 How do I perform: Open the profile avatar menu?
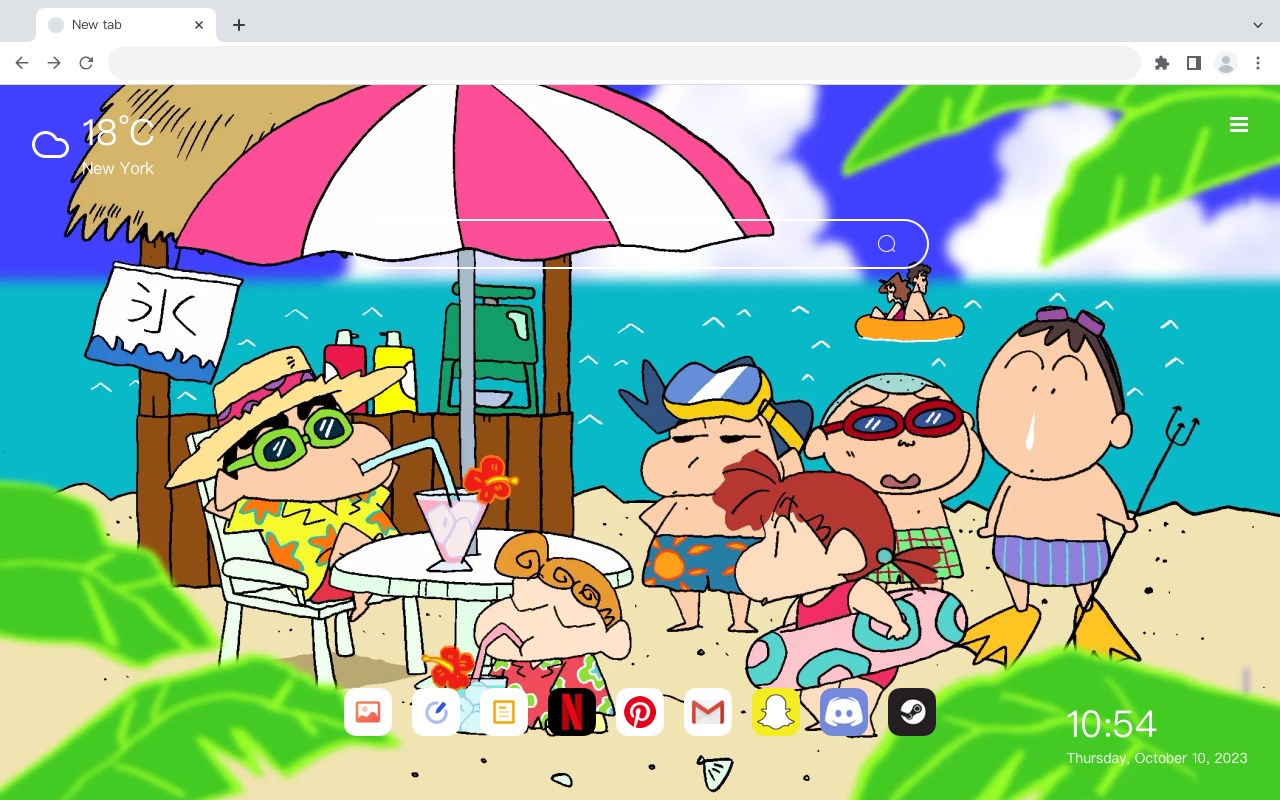[x=1226, y=63]
